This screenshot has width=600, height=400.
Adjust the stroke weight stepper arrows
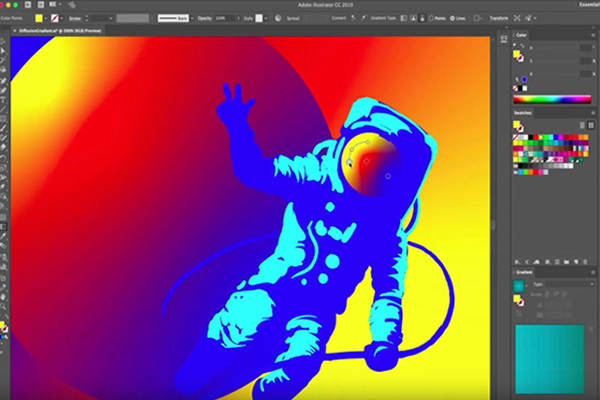tap(86, 18)
